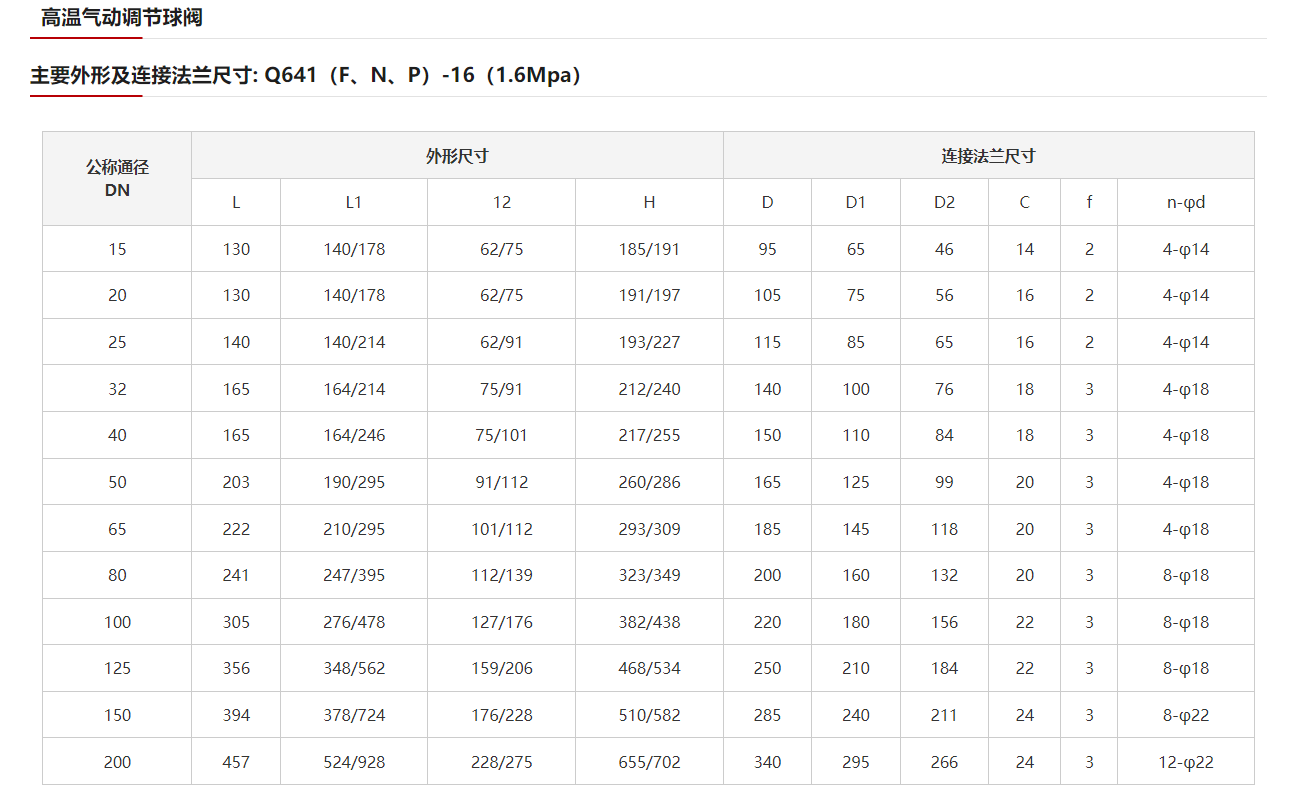The height and width of the screenshot is (791, 1294).
Task: Click the 127/176 cell
Action: 502,622
